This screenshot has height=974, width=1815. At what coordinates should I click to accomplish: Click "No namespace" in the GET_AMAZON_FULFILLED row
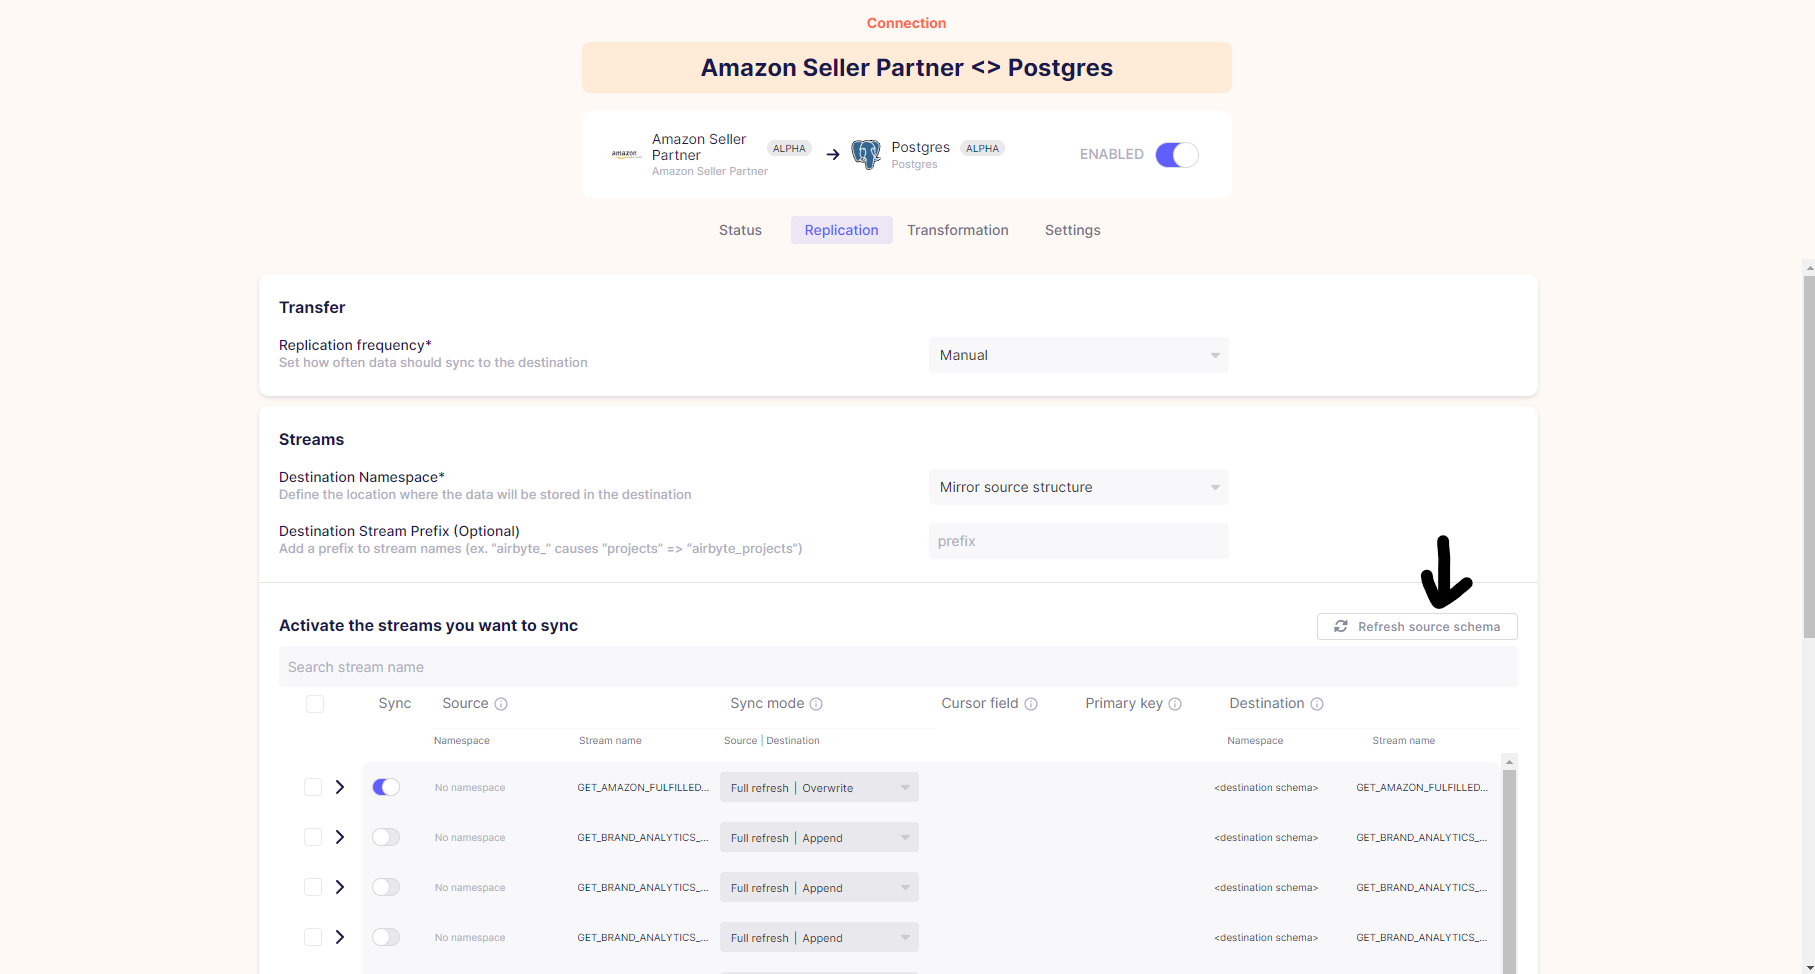click(x=470, y=788)
